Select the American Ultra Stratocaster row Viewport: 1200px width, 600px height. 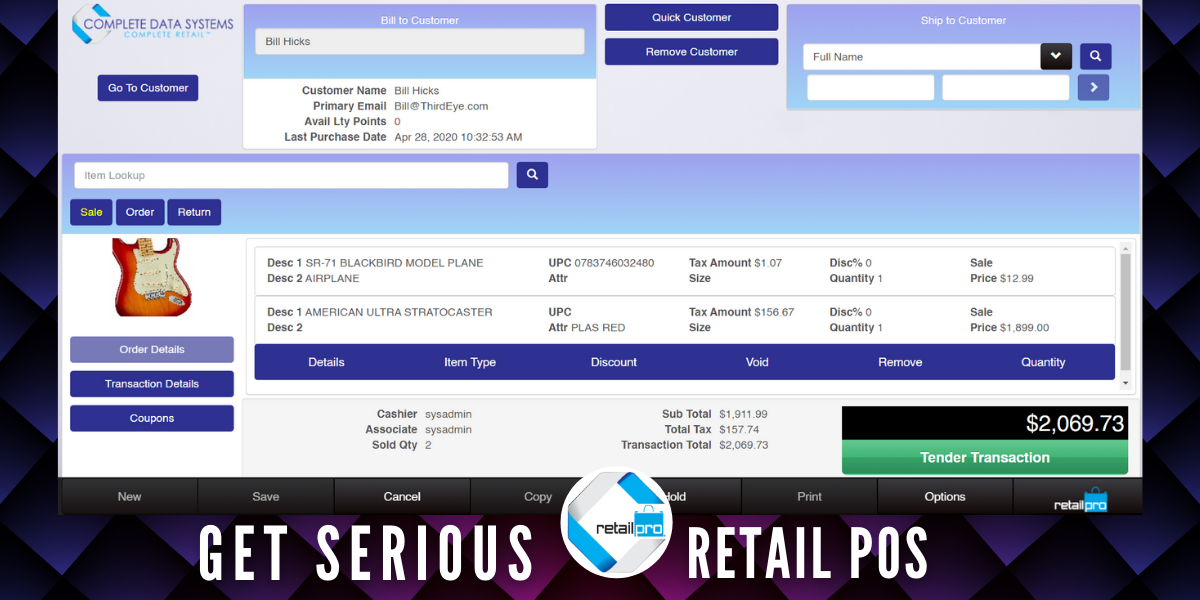[685, 320]
